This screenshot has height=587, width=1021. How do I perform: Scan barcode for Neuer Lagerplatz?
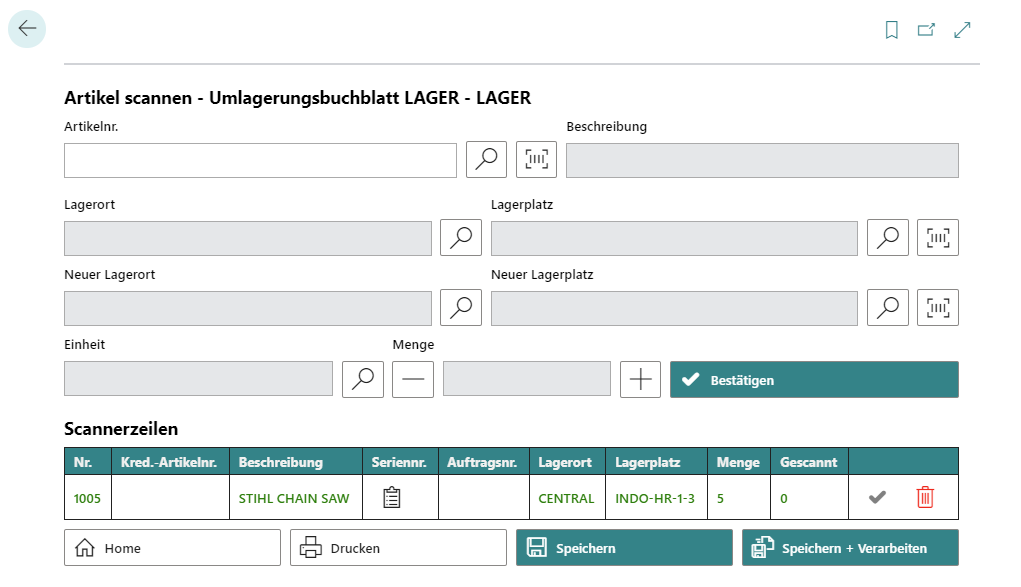tap(938, 308)
